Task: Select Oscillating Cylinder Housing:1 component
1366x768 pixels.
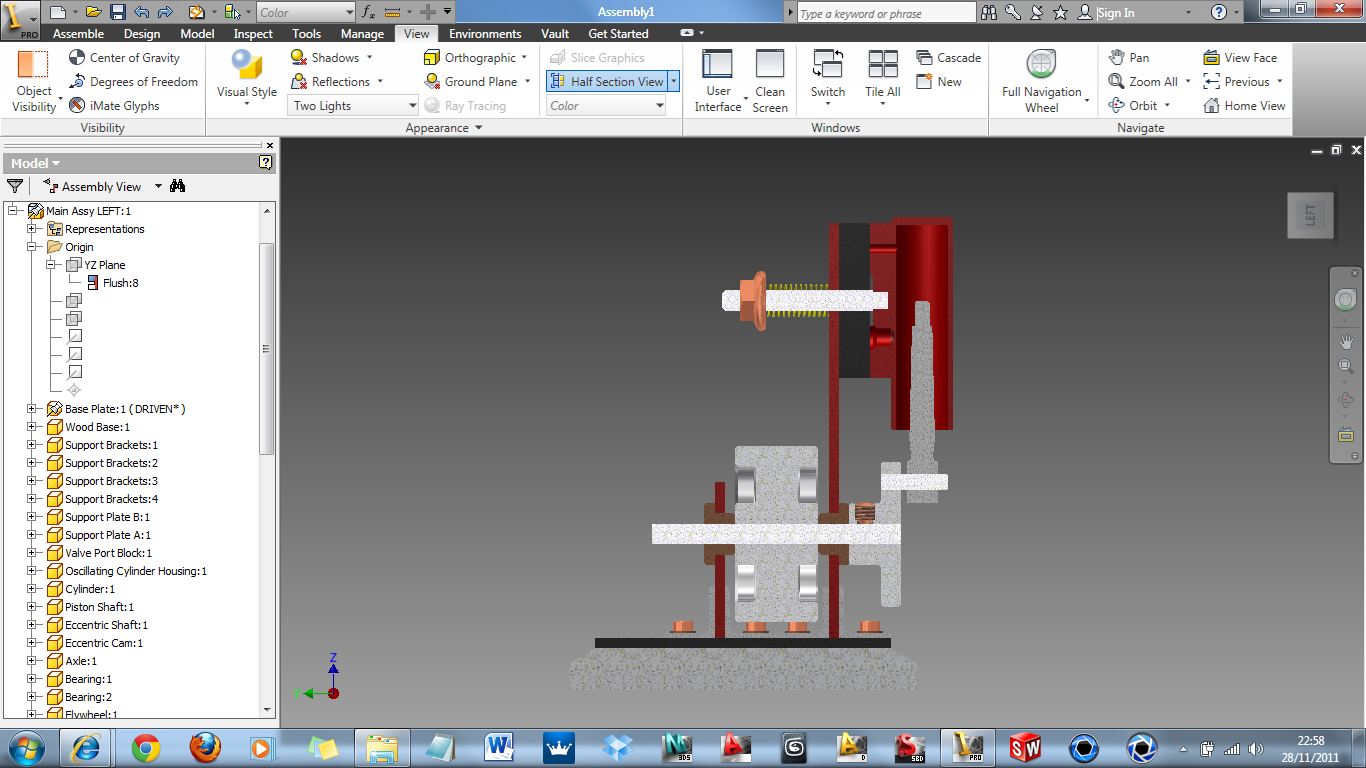Action: pyautogui.click(x=136, y=571)
